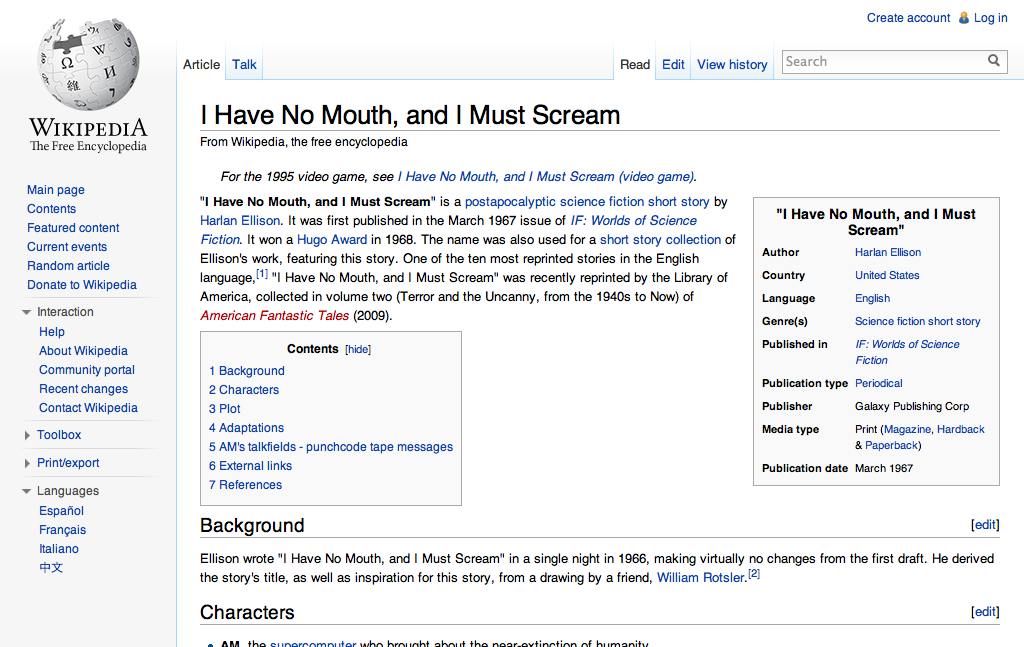1024x647 pixels.
Task: Click footnote reference [2]
Action: [754, 573]
